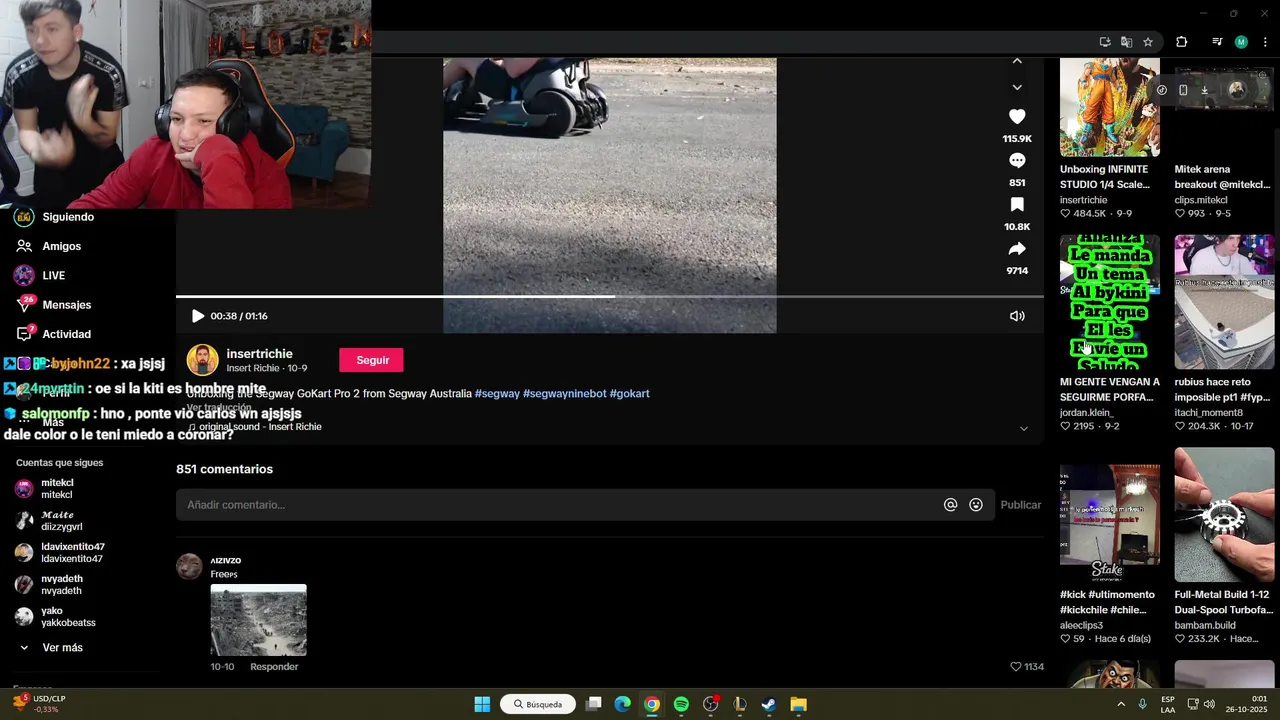Open Actividad in the sidebar

66,334
